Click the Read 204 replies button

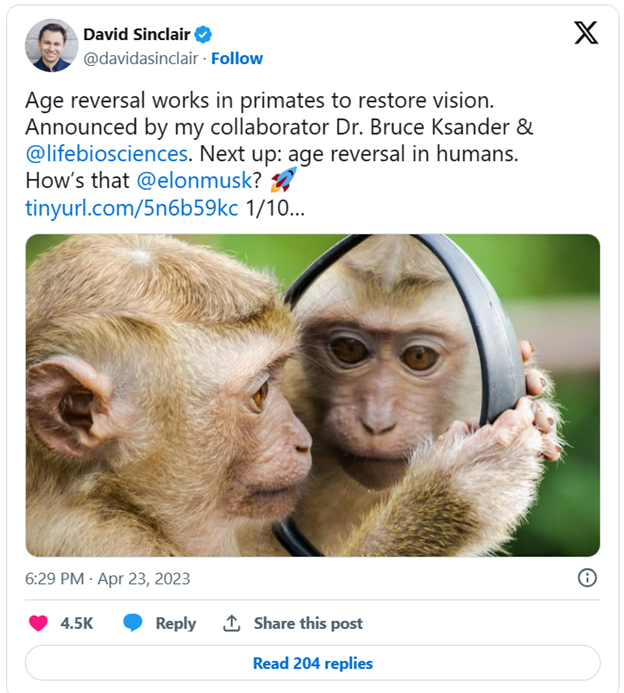tap(312, 663)
